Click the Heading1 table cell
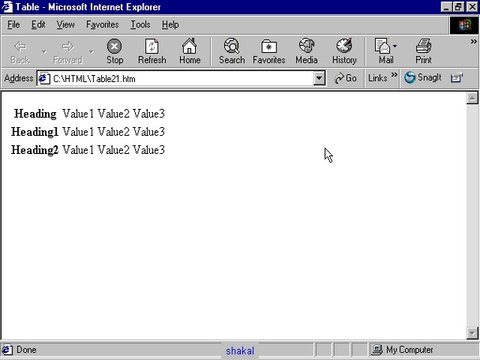The image size is (480, 360). coord(35,132)
